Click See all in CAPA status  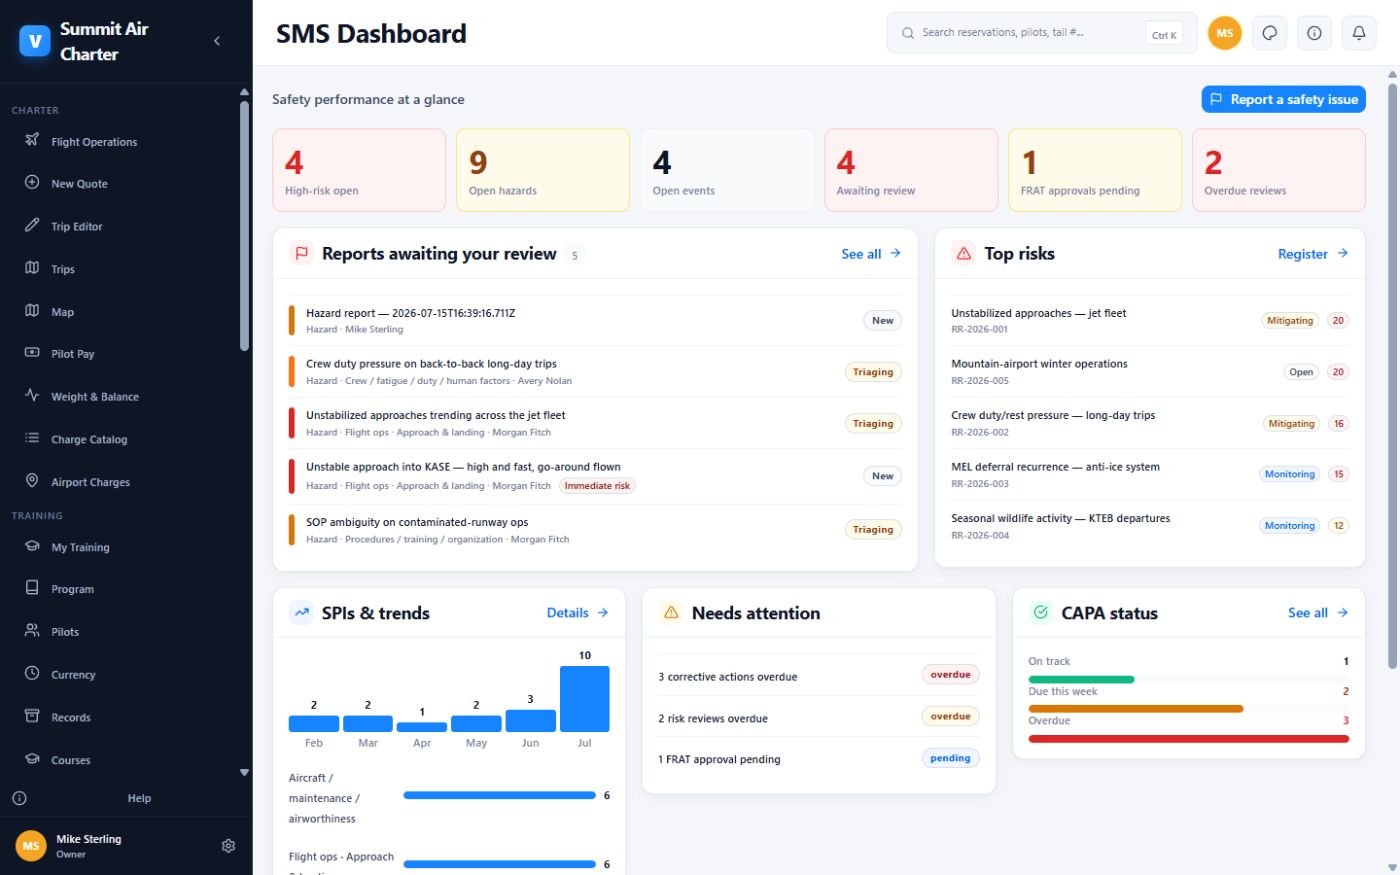click(1318, 613)
